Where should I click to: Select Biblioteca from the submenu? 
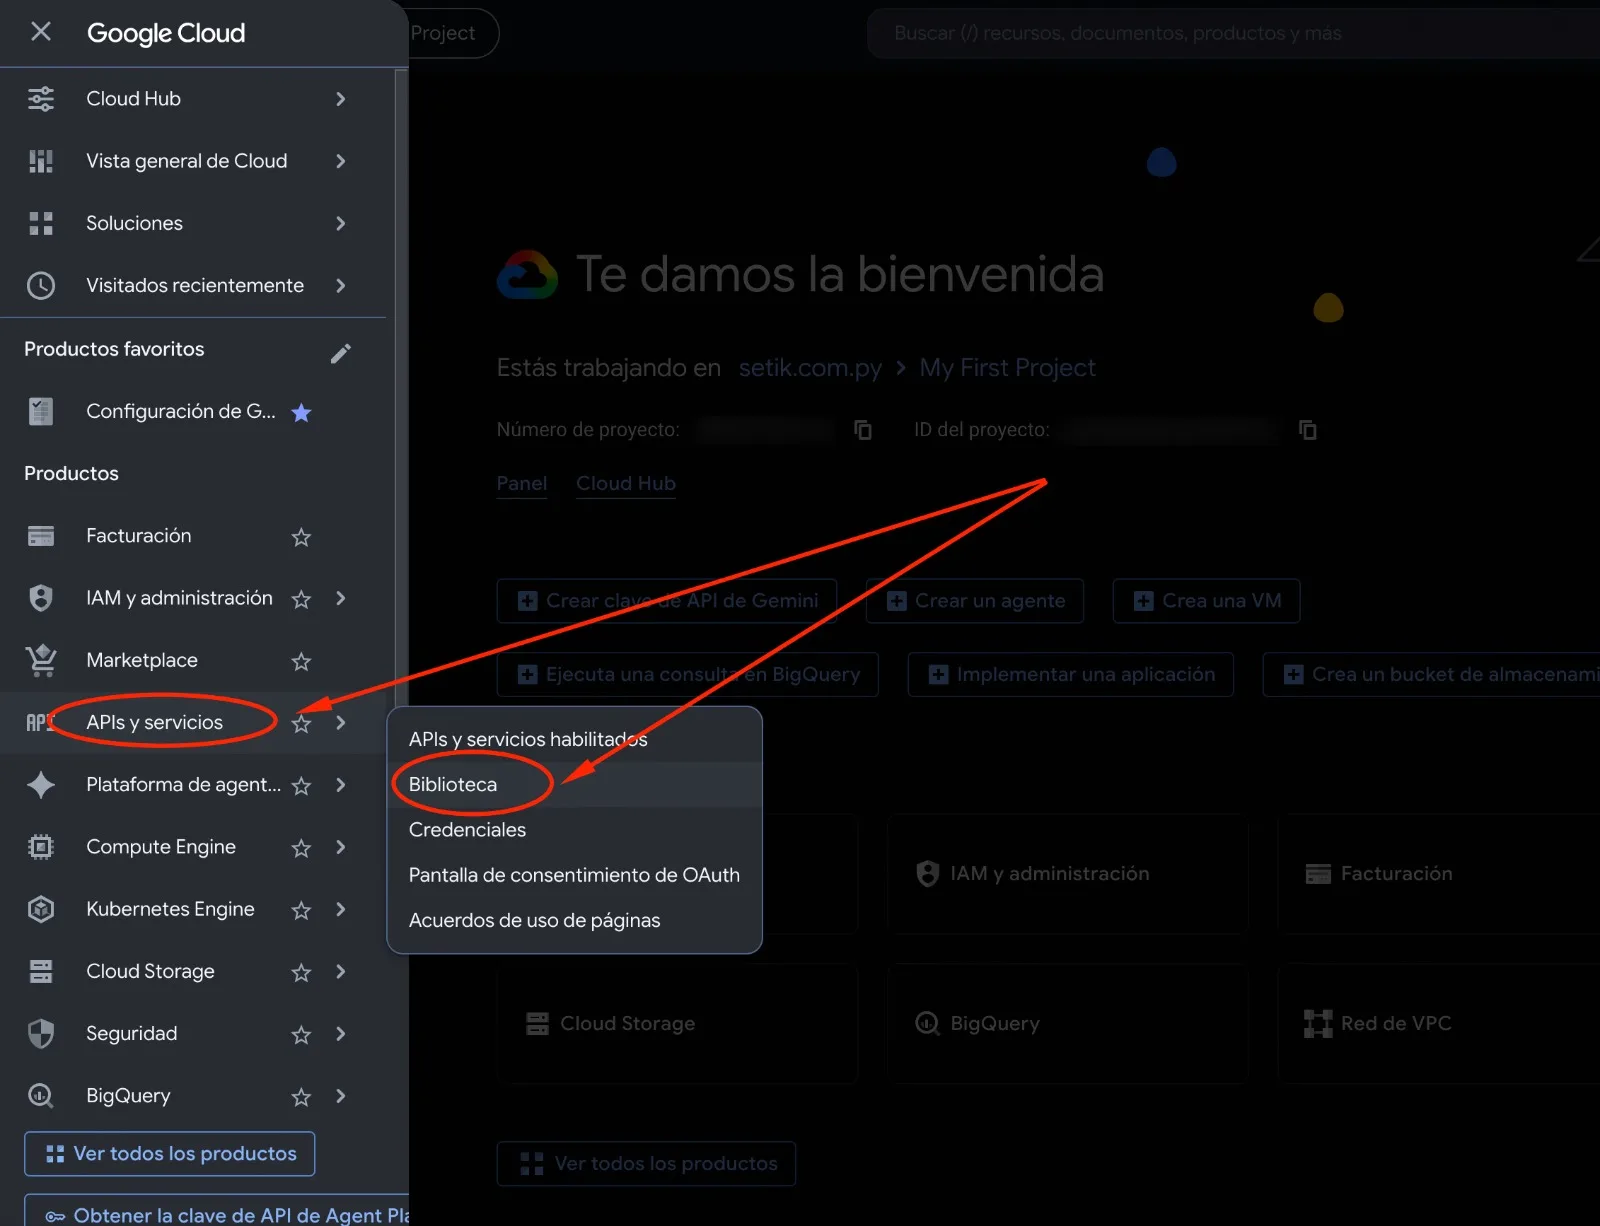coord(574,784)
